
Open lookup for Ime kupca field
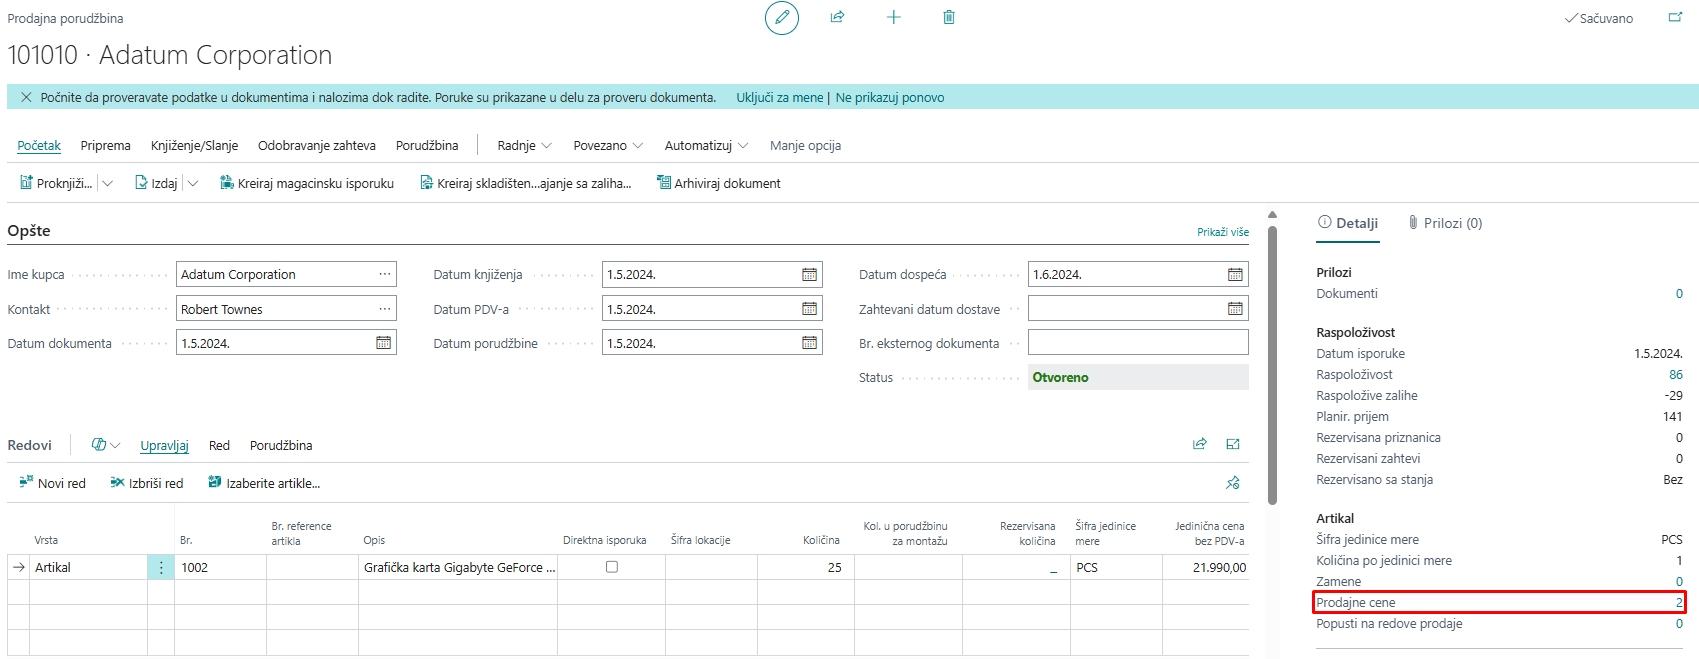(384, 274)
